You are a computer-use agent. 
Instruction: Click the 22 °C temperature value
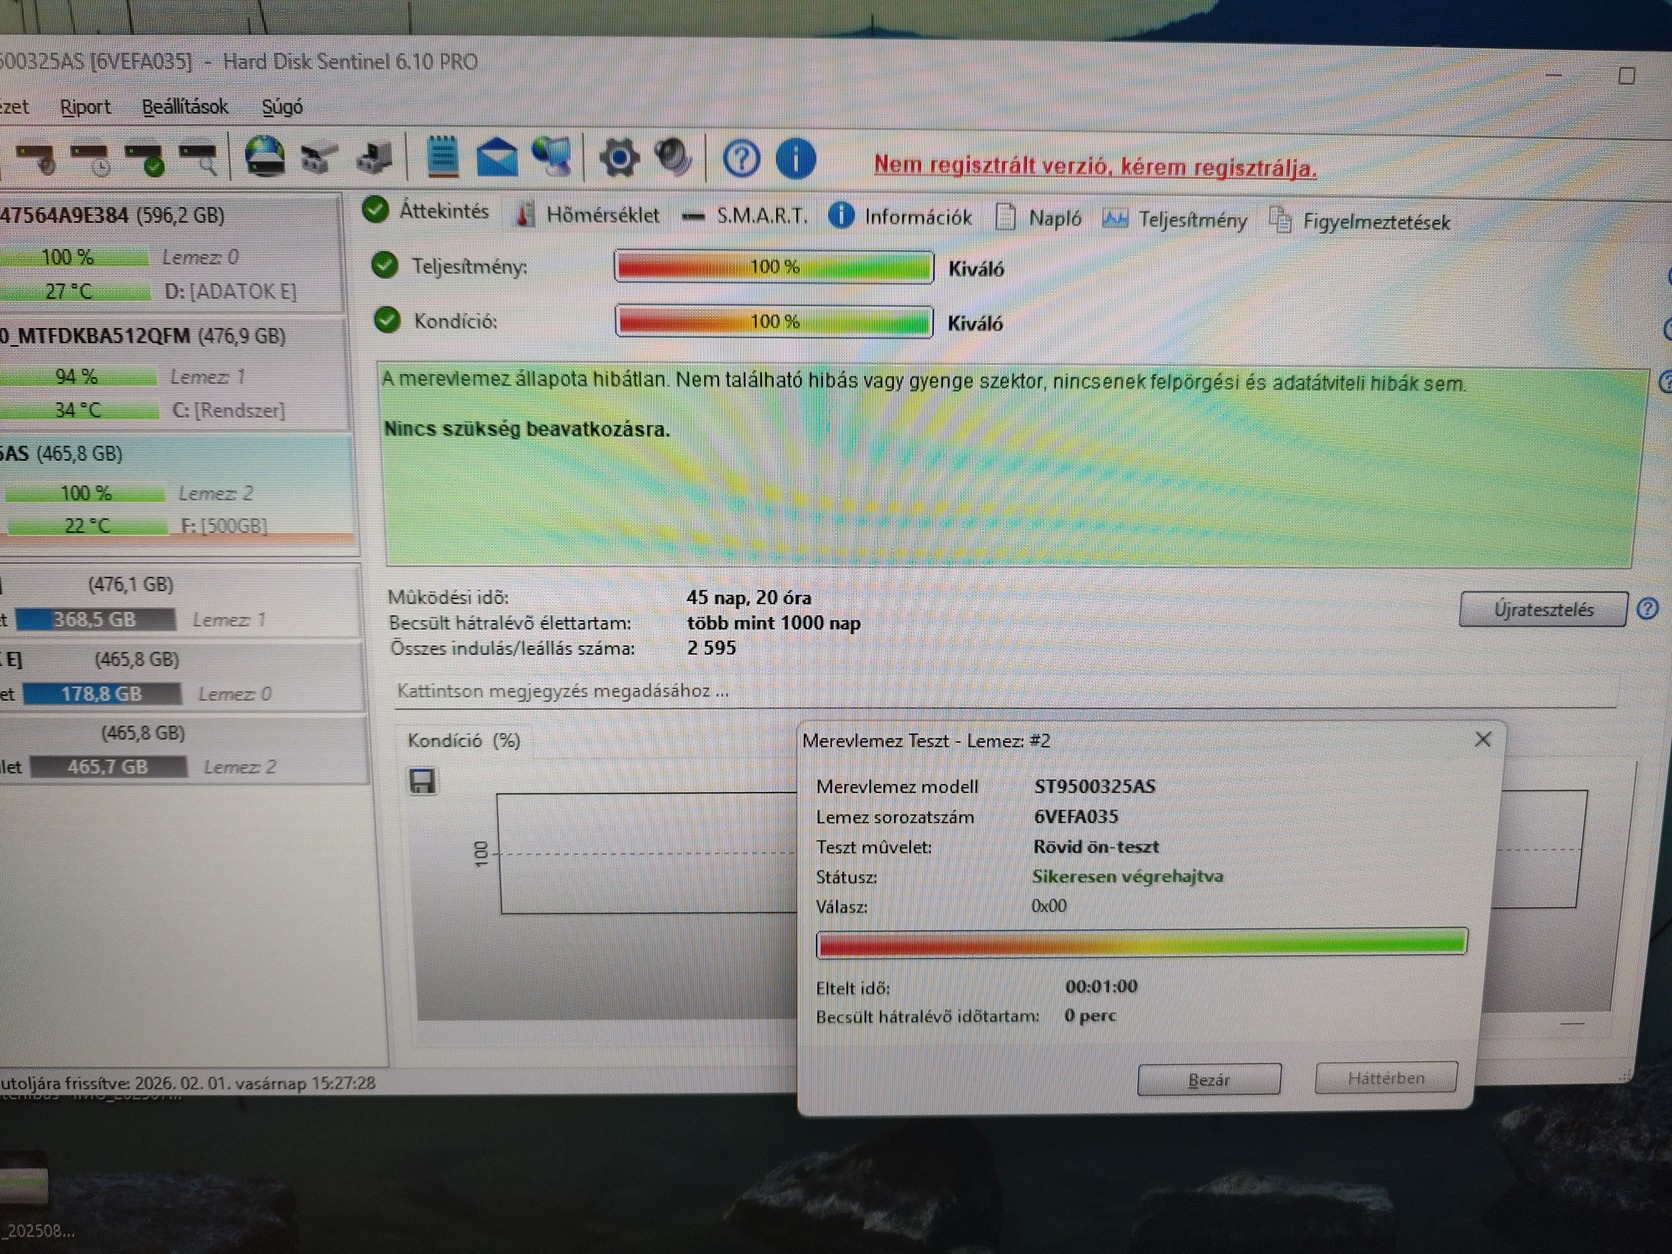click(87, 525)
